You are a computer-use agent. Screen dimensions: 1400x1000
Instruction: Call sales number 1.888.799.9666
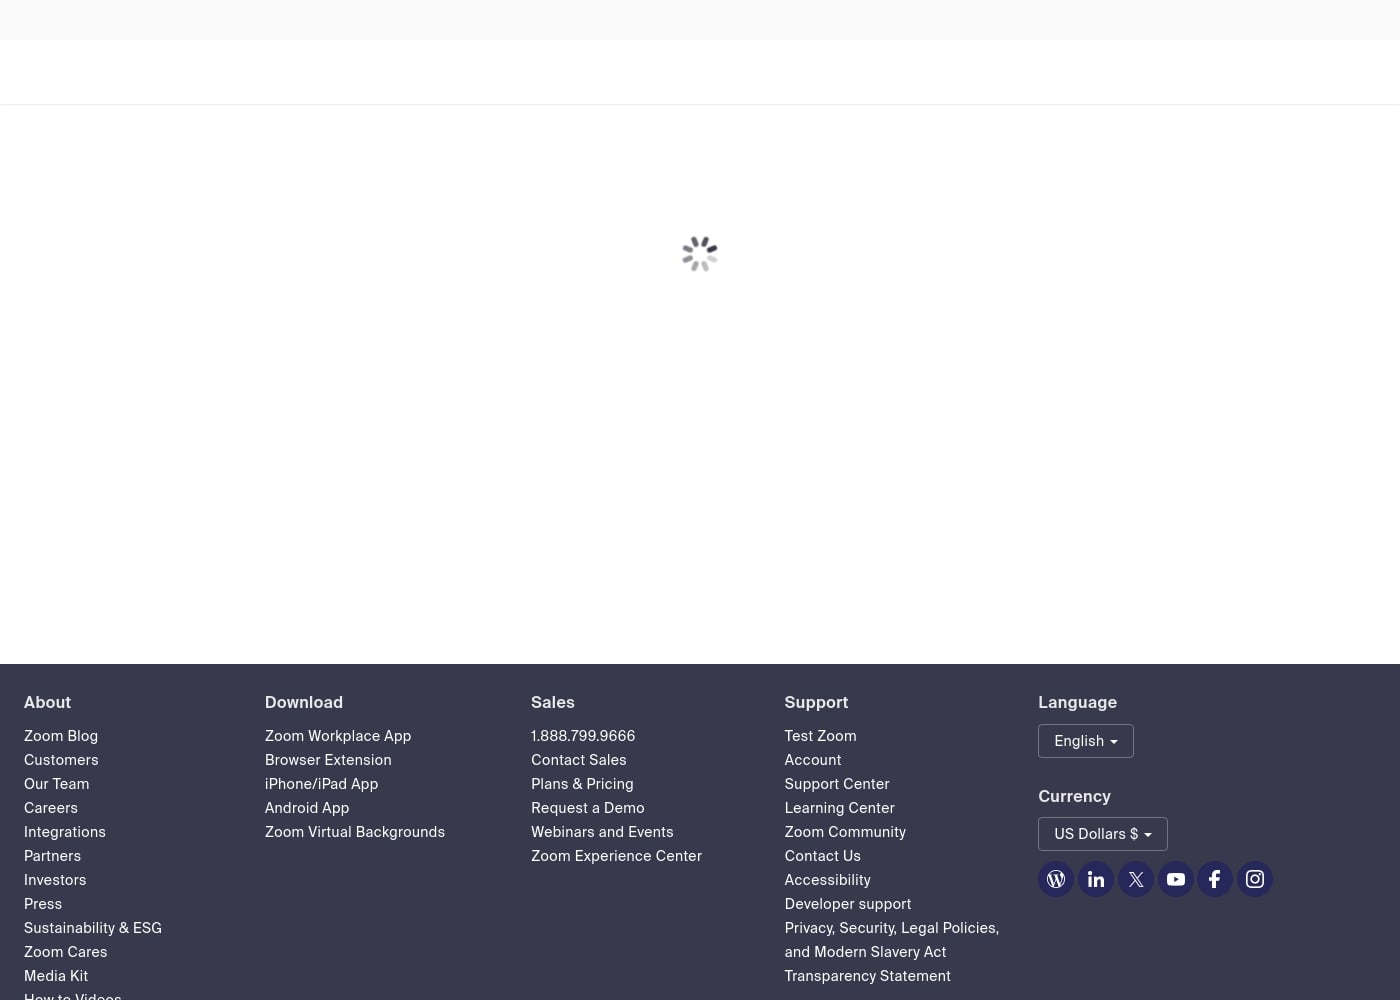point(583,736)
